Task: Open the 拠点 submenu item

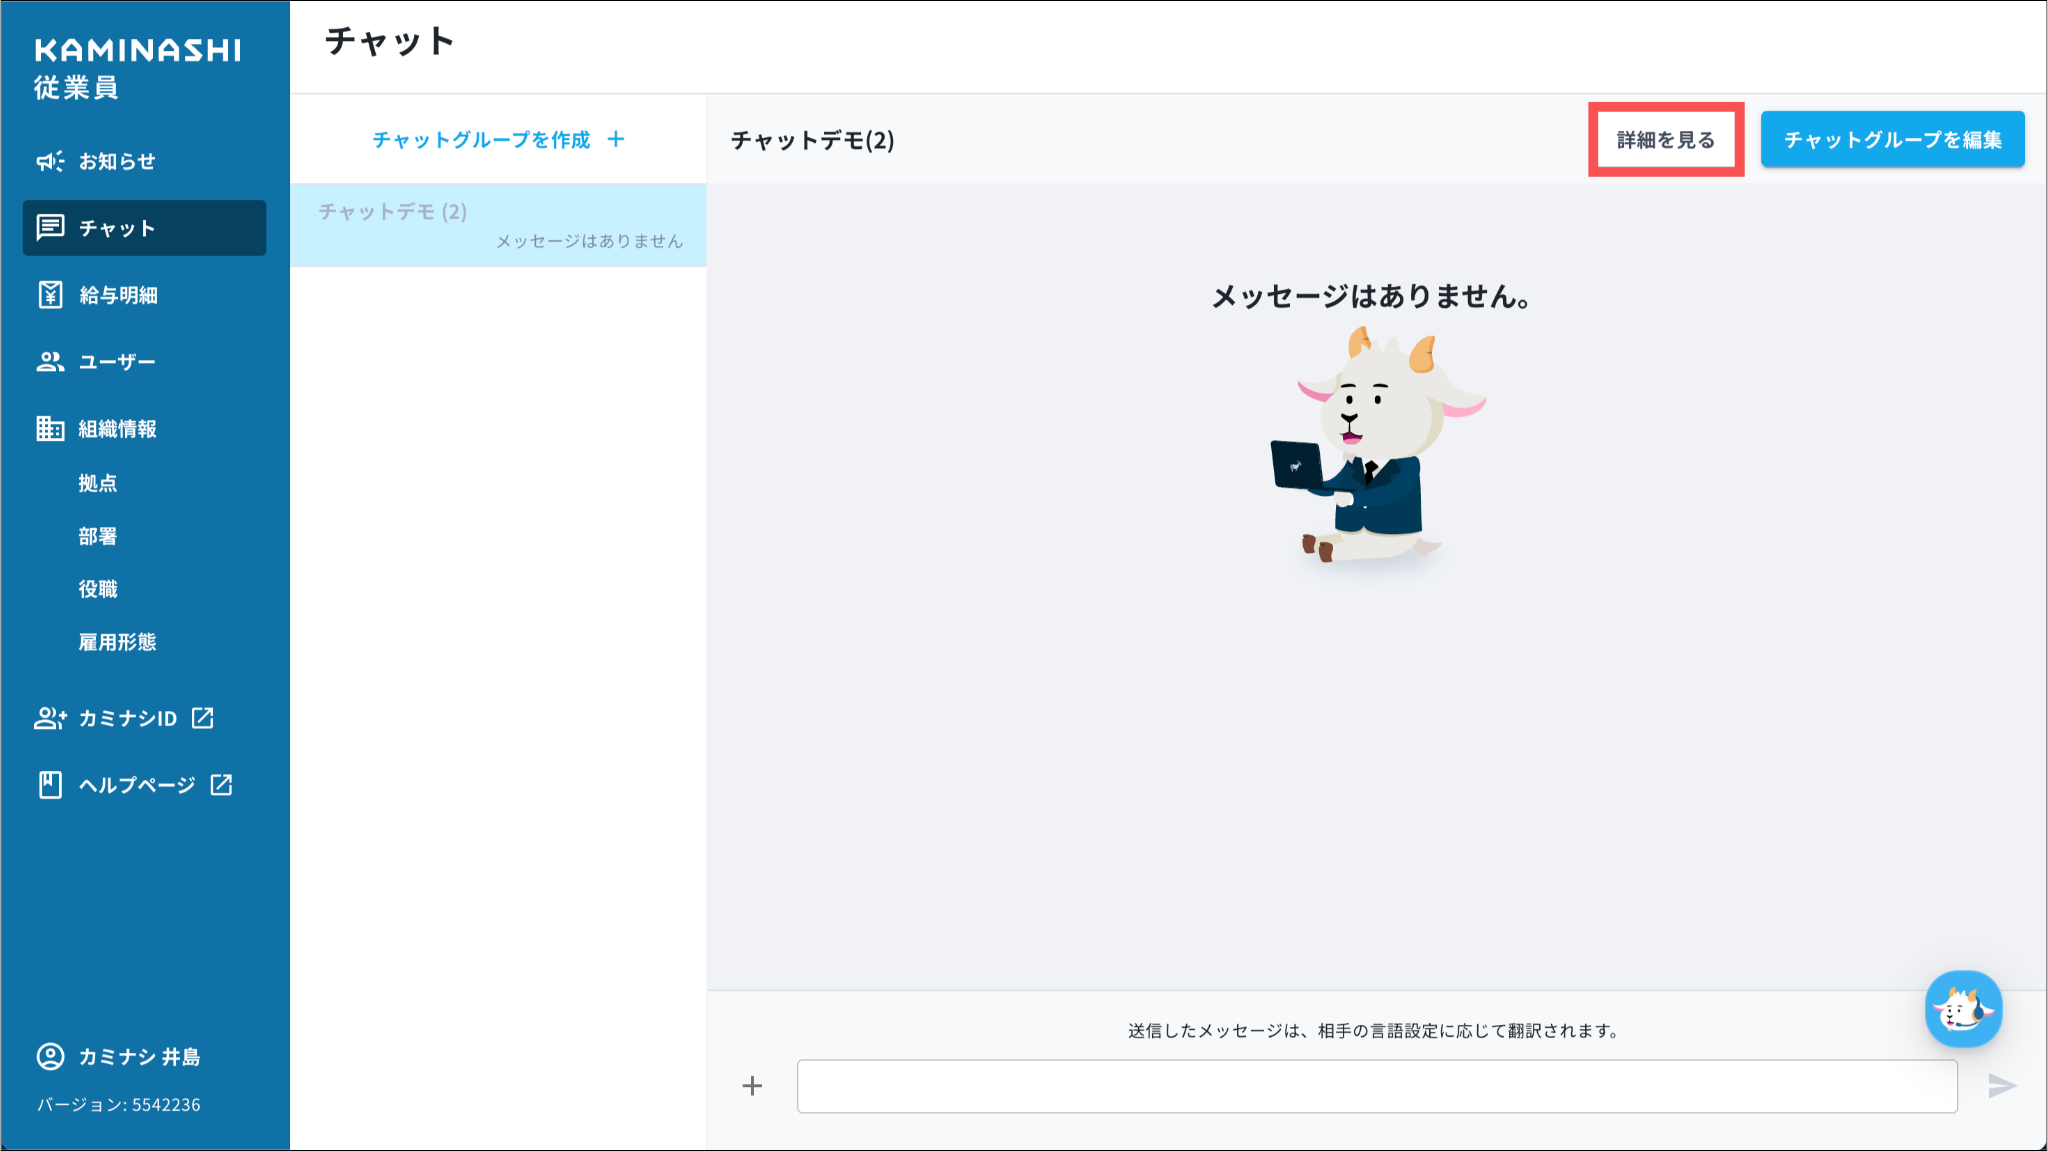Action: pos(98,483)
